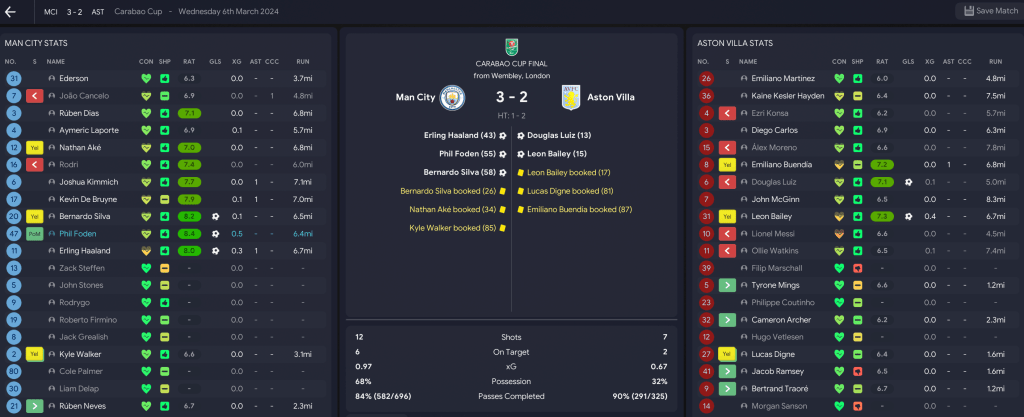
Task: Sort Man City stats by RAT column
Action: point(188,61)
